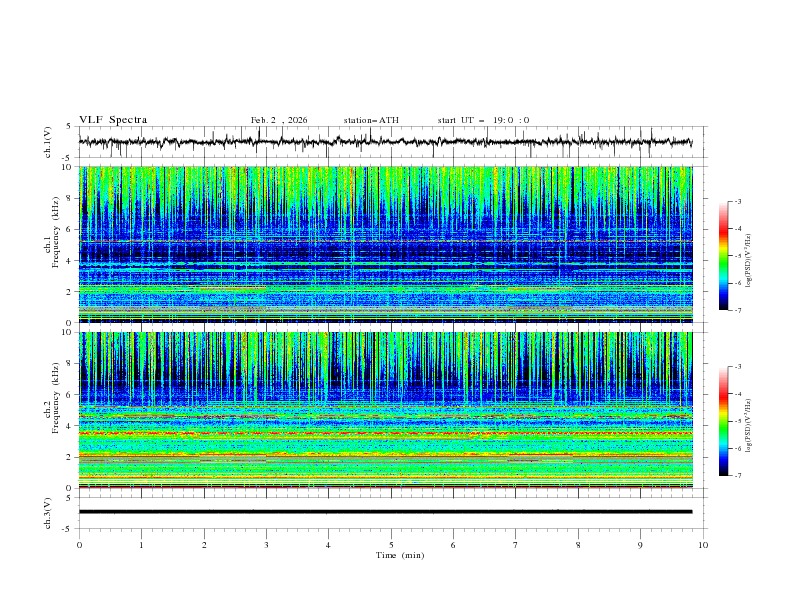Click tick label "8" on the Time (min) axis

[x=578, y=545]
